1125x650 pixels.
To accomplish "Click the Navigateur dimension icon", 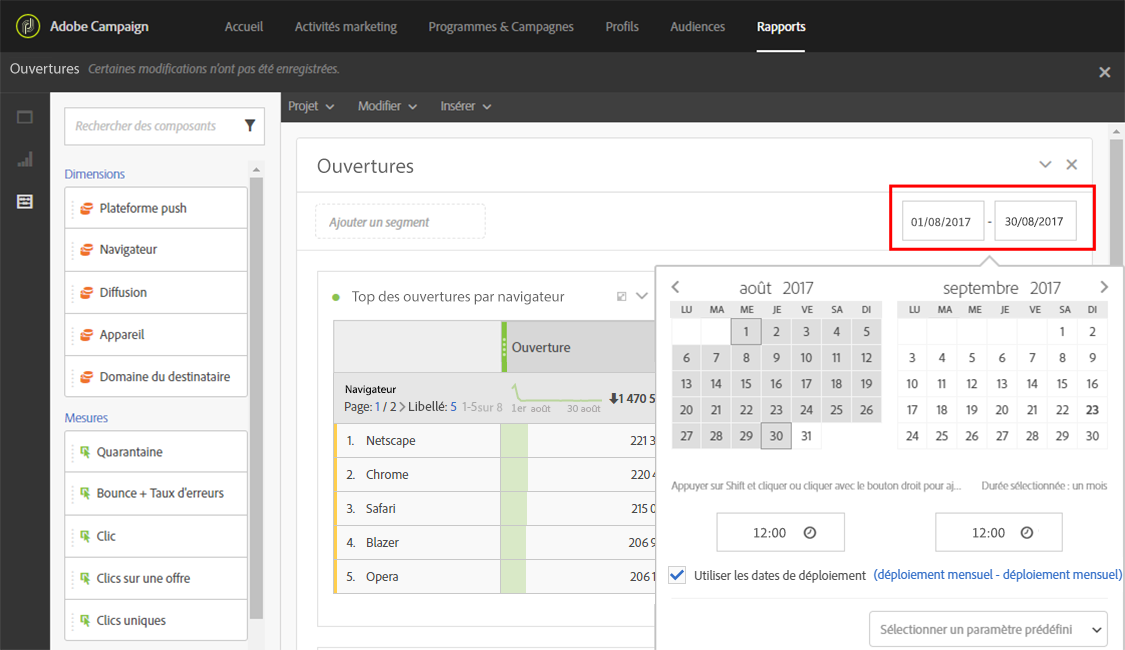I will tap(86, 250).
